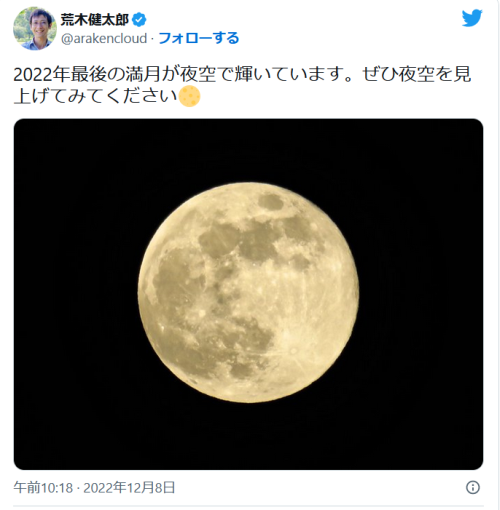Viewport: 500px width, 510px height.
Task: Click the yellow full moon emoji
Action: click(189, 96)
